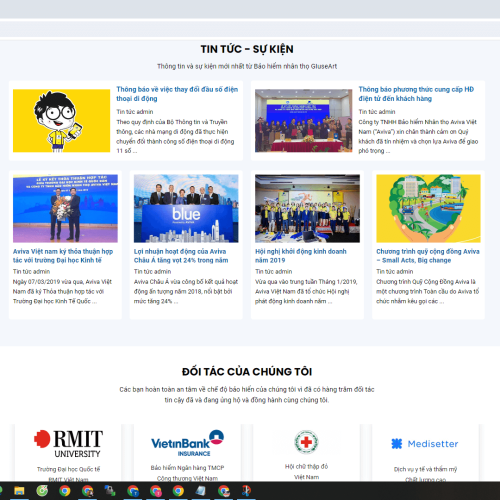The image size is (500, 500).
Task: Open the Snipping Tool scissors taskbar icon
Action: pos(247,491)
